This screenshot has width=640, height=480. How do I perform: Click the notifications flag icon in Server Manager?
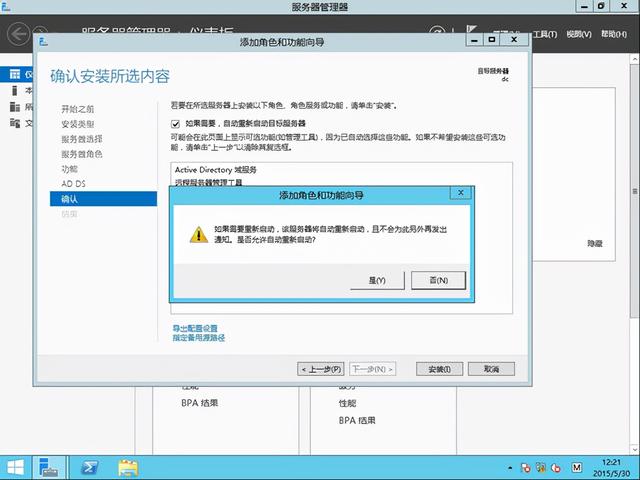(x=471, y=29)
